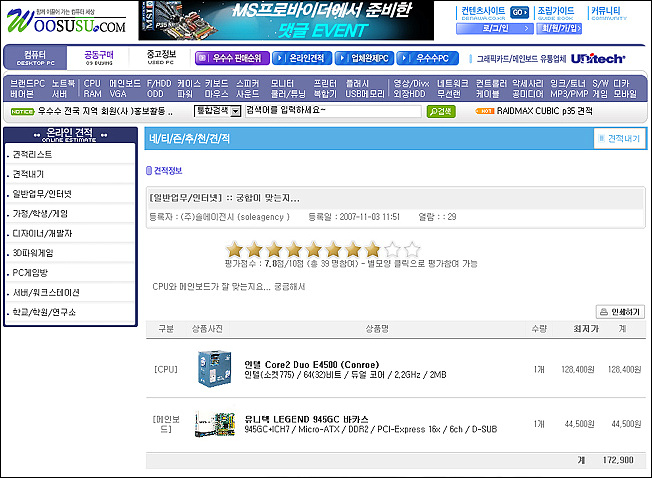Rate with the fifth star
This screenshot has height=478, width=652.
pyautogui.click(x=313, y=249)
